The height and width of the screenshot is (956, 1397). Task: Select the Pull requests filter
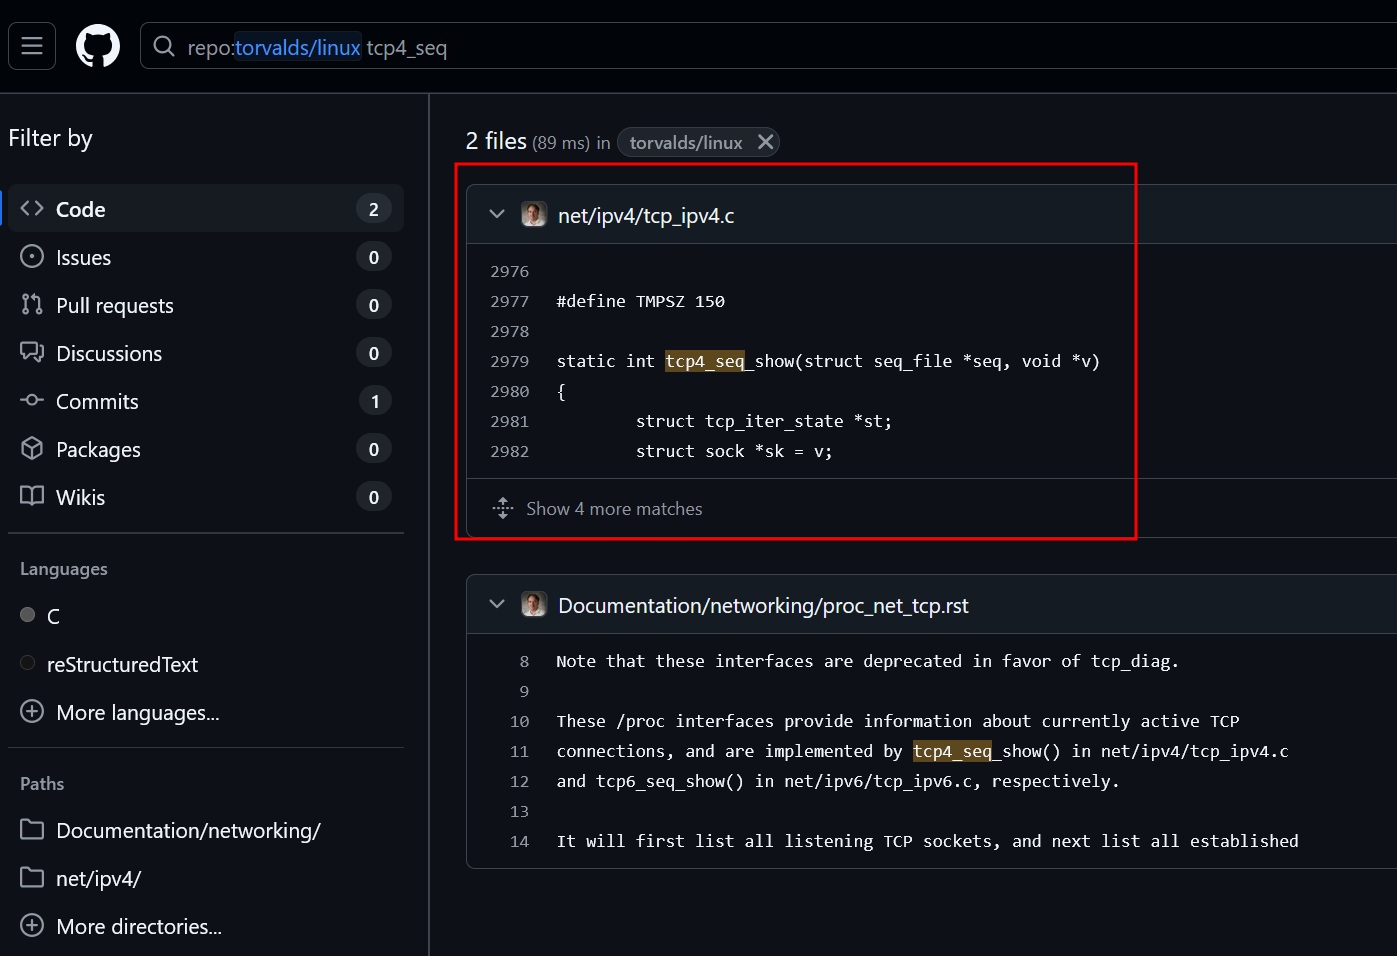(206, 305)
